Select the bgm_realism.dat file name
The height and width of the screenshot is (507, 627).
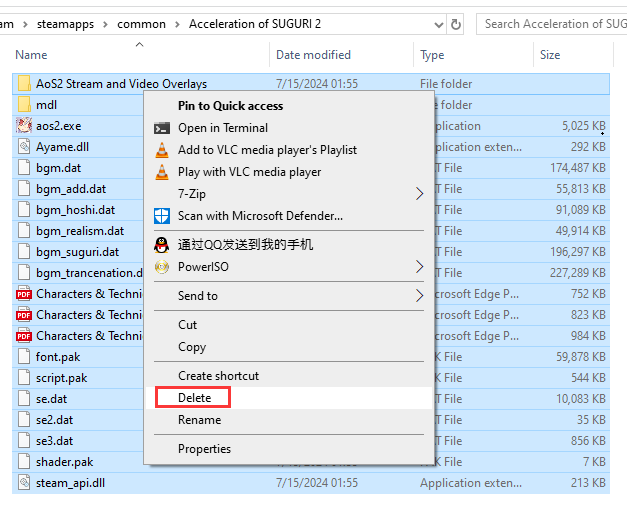point(80,231)
